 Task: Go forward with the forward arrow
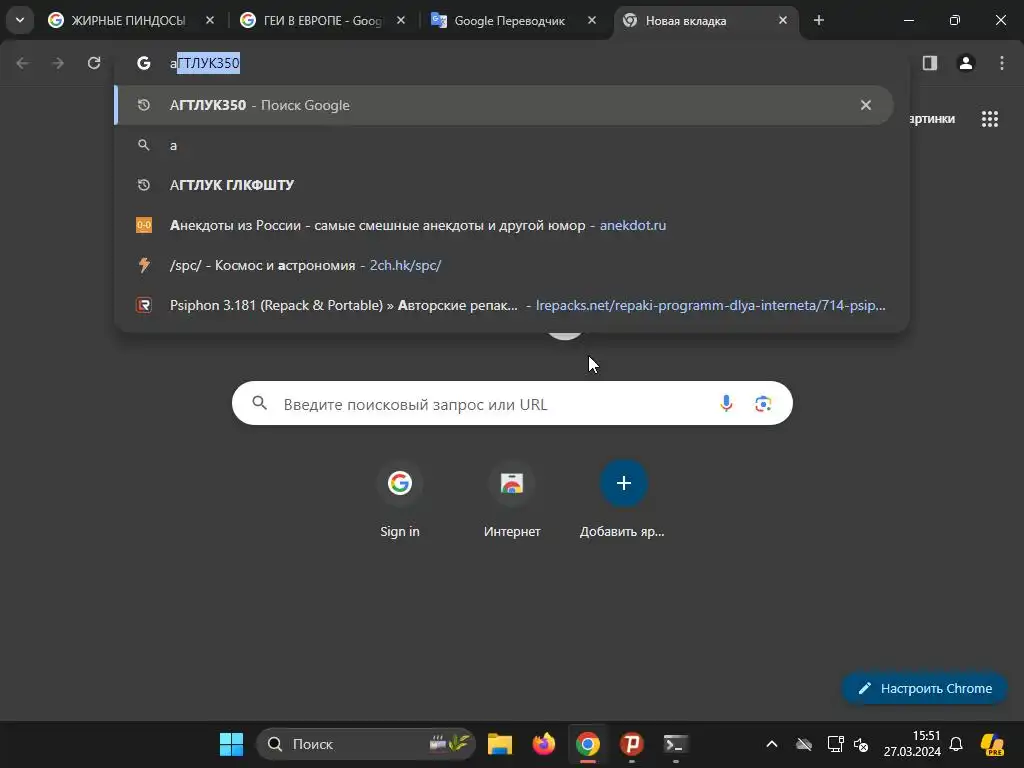click(58, 63)
